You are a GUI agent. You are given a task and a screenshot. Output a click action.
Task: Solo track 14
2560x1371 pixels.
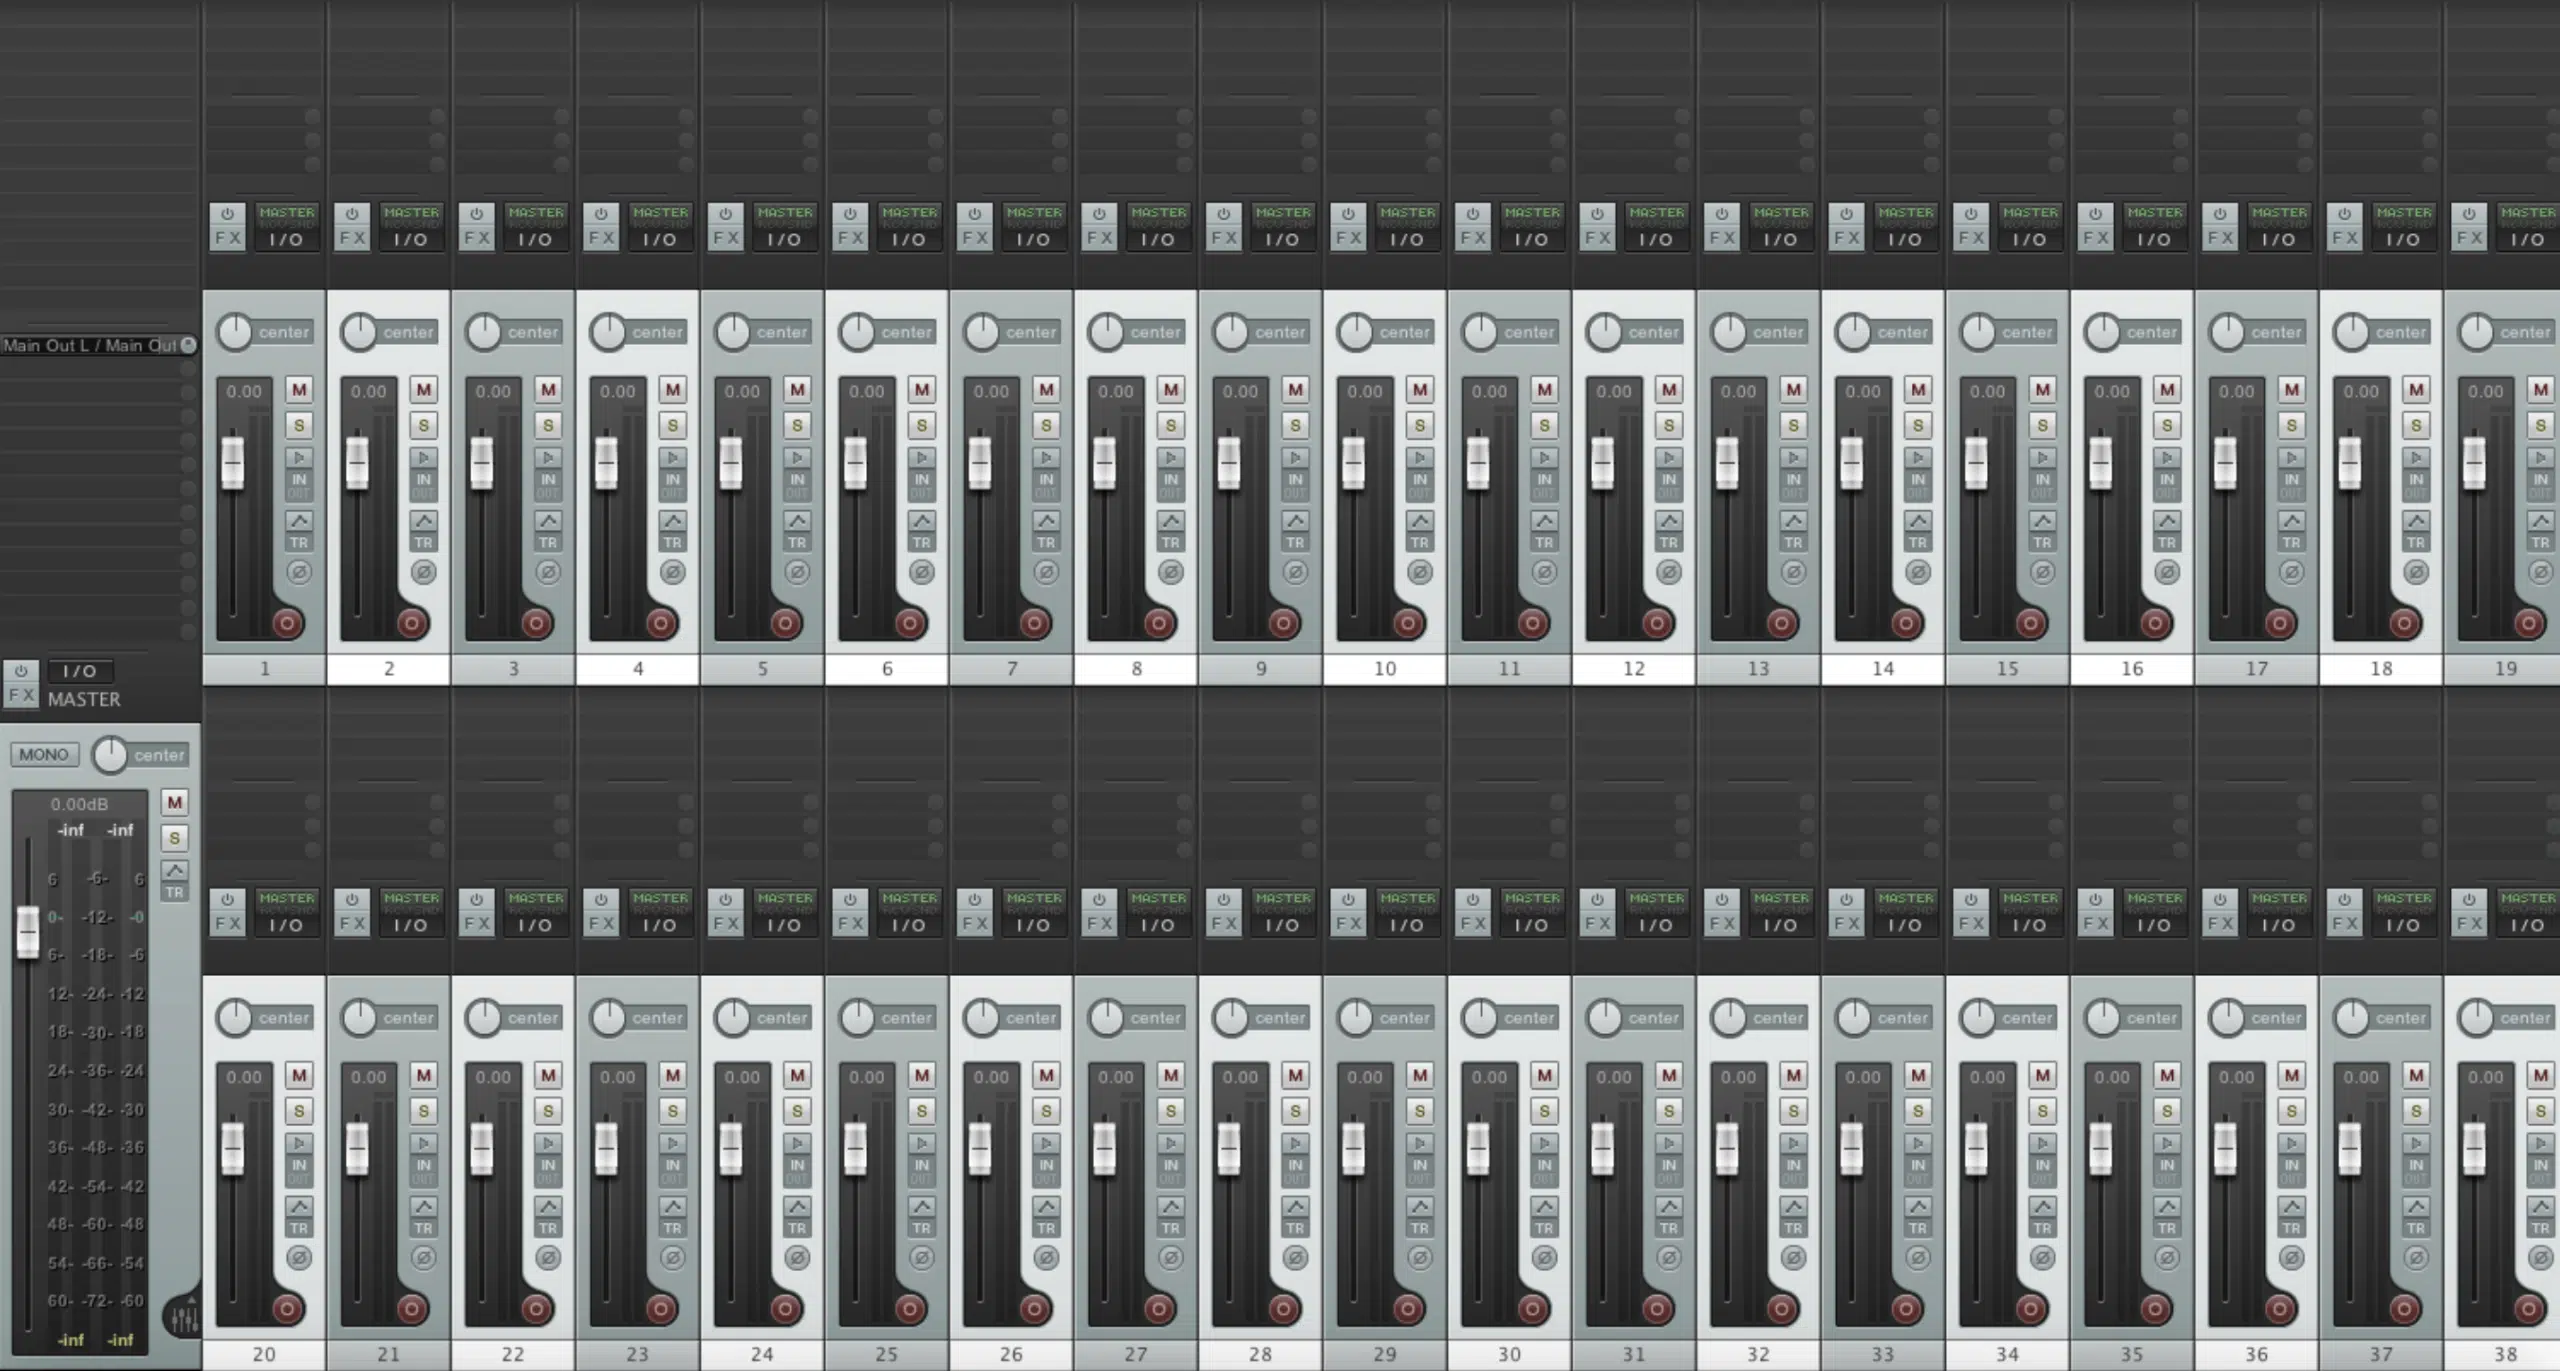click(x=1918, y=425)
